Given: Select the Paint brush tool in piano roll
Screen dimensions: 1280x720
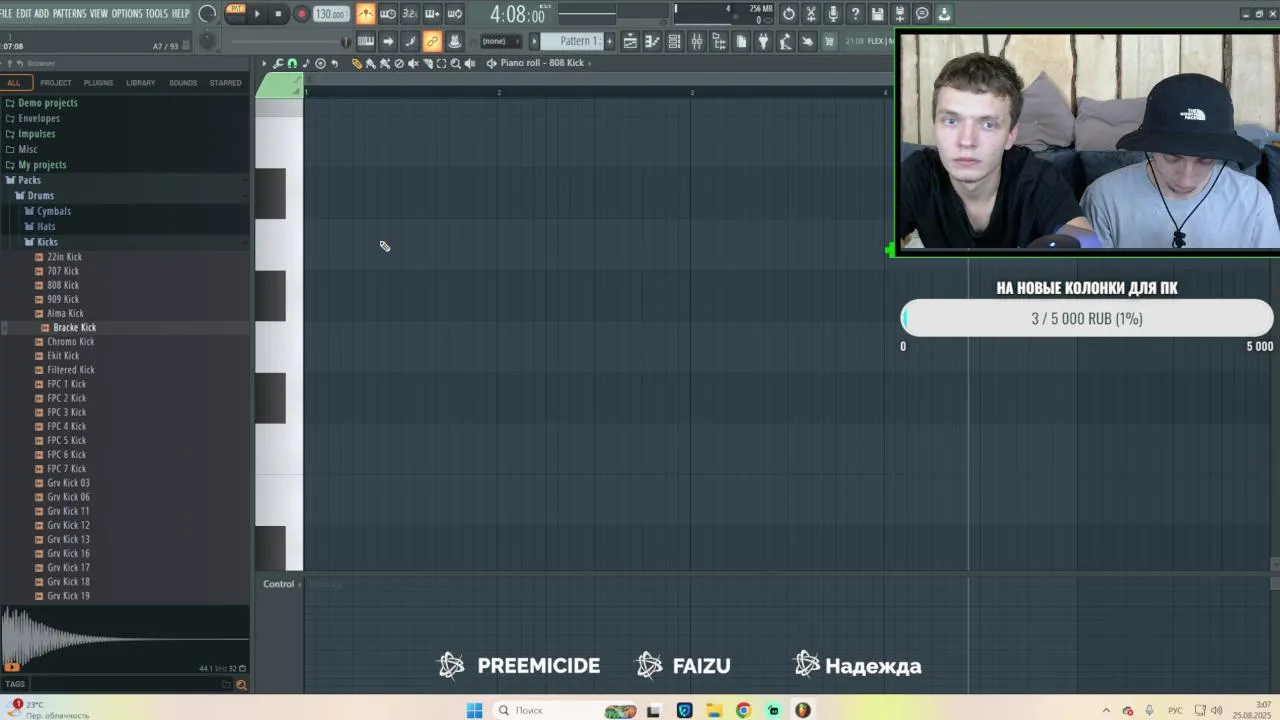Looking at the screenshot, I should 371,63.
